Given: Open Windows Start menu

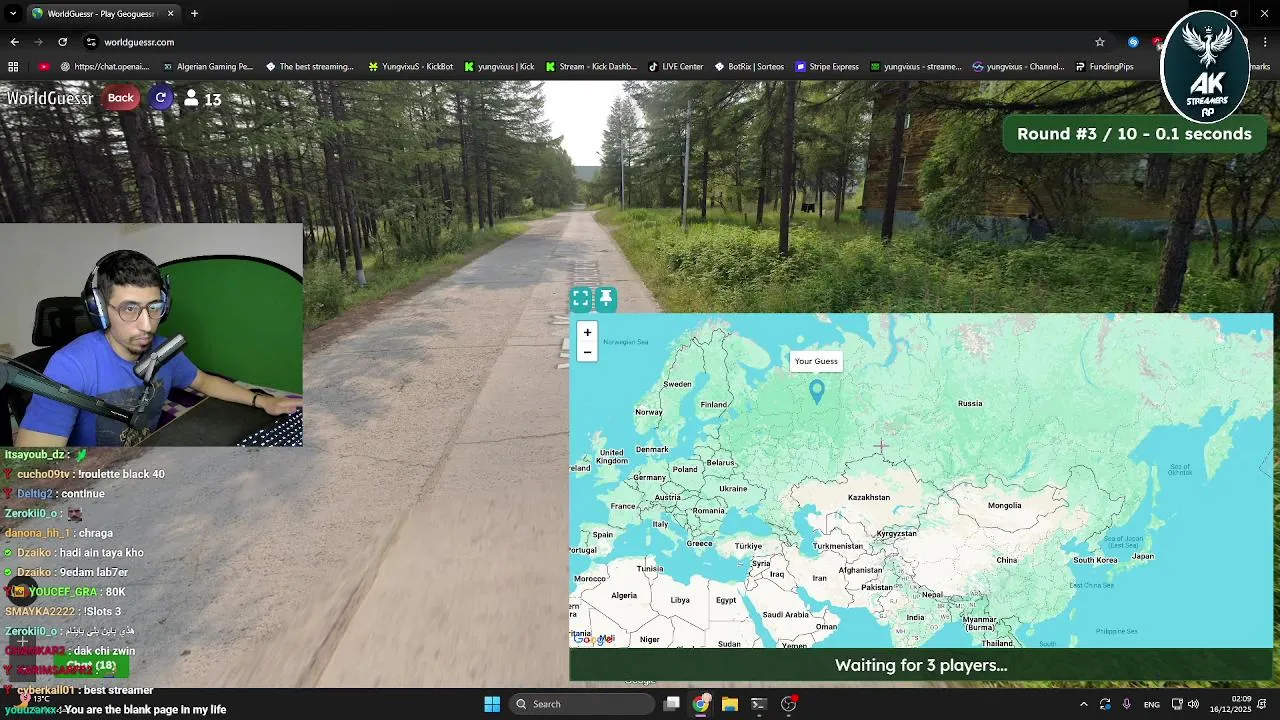Looking at the screenshot, I should (x=492, y=704).
